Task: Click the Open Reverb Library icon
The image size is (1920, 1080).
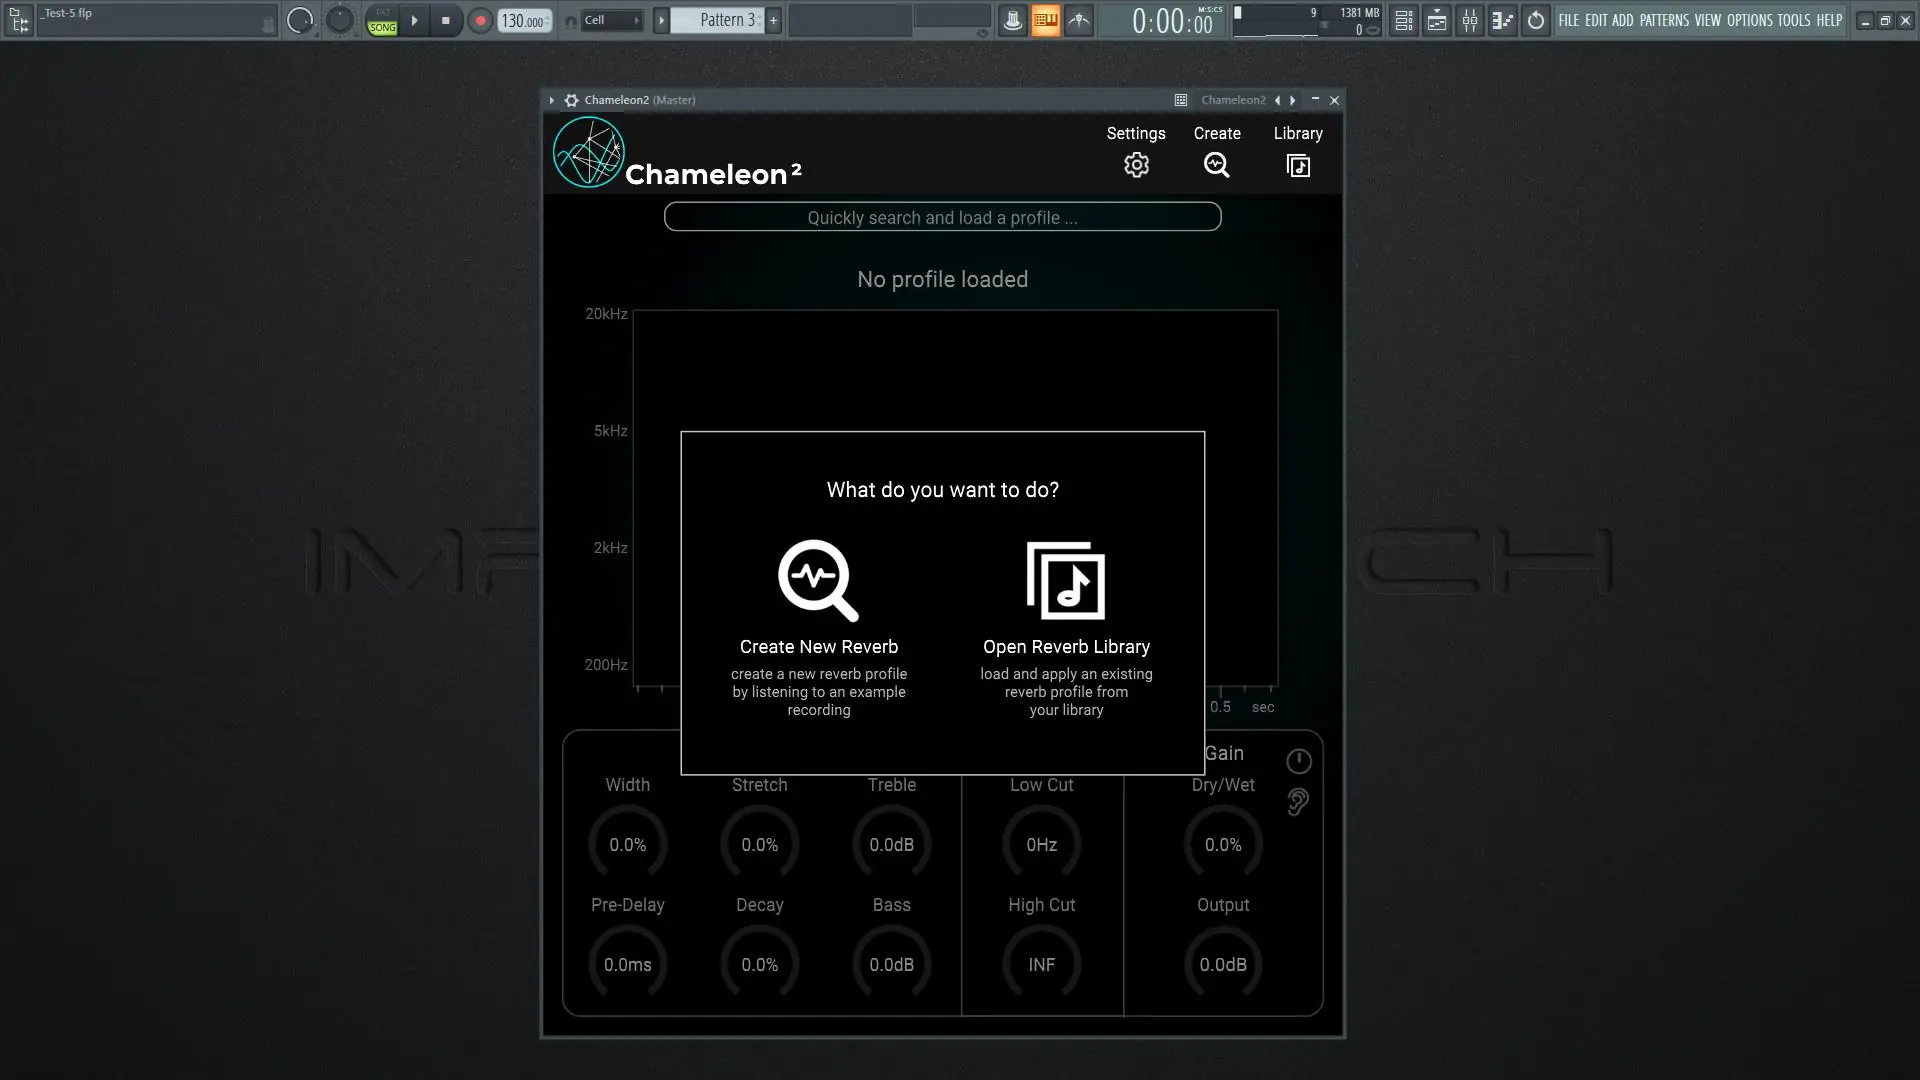Action: 1066,581
